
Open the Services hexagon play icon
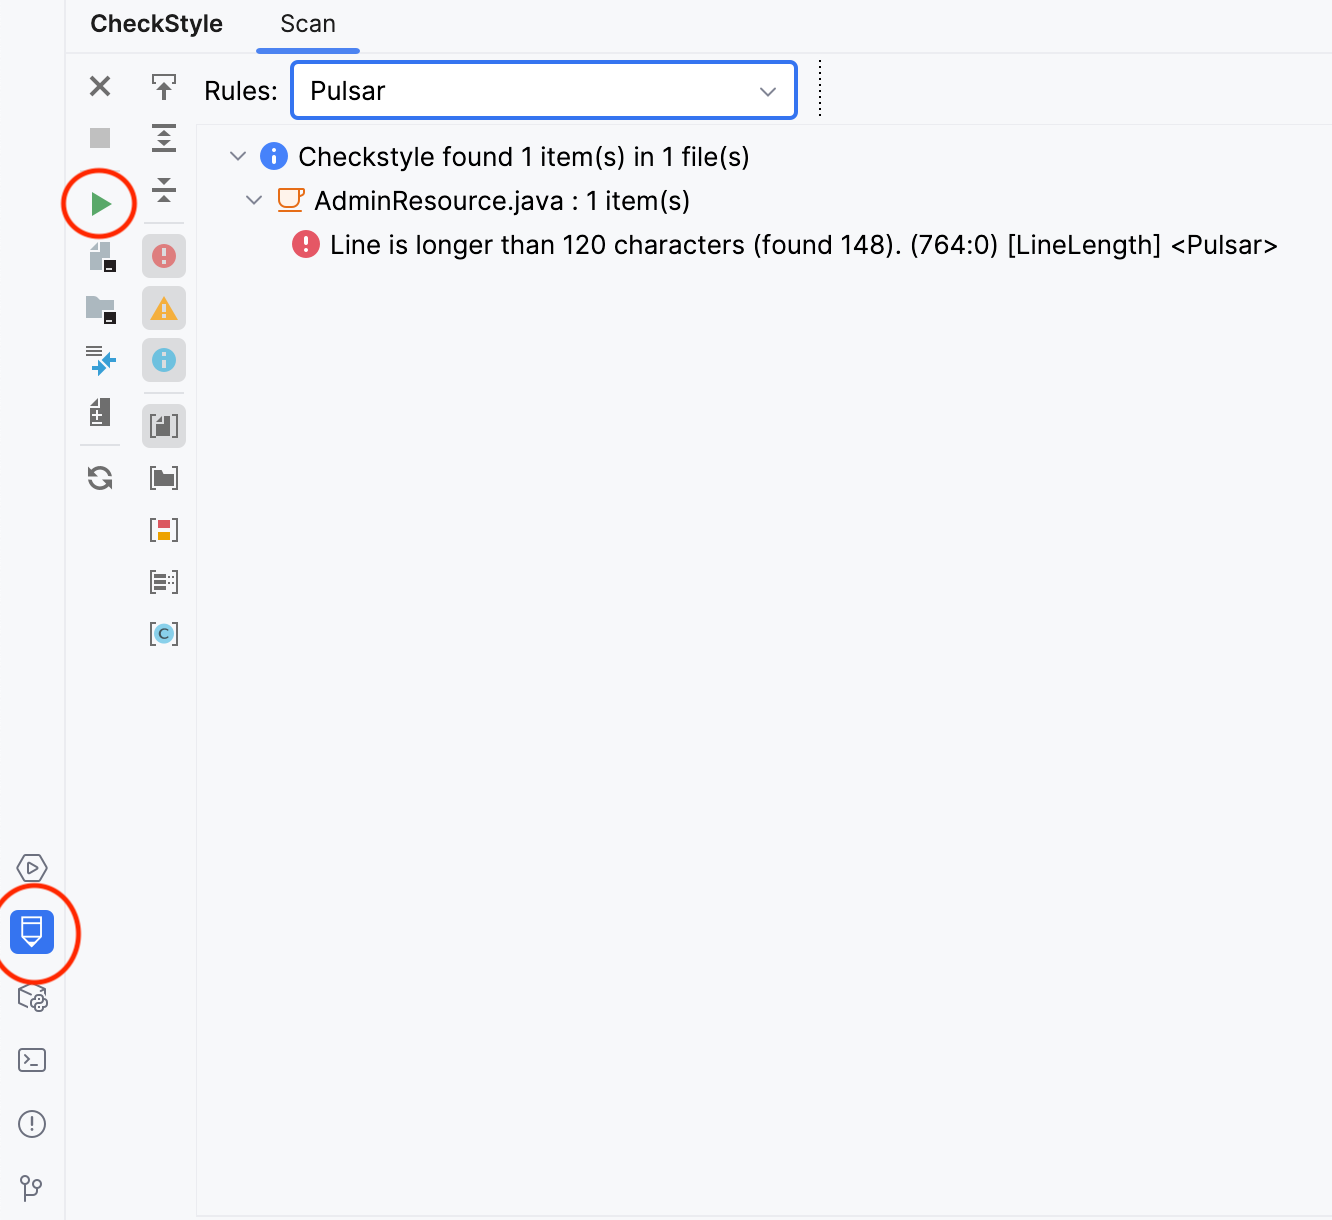click(32, 868)
